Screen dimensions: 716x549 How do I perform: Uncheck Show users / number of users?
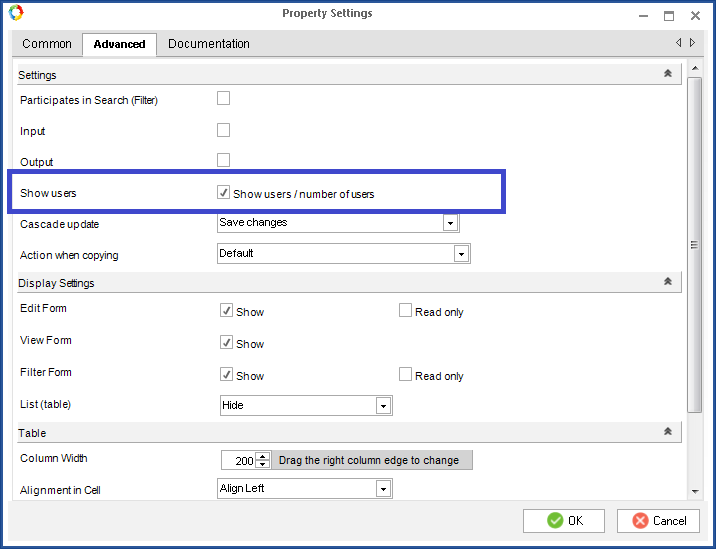pyautogui.click(x=223, y=192)
